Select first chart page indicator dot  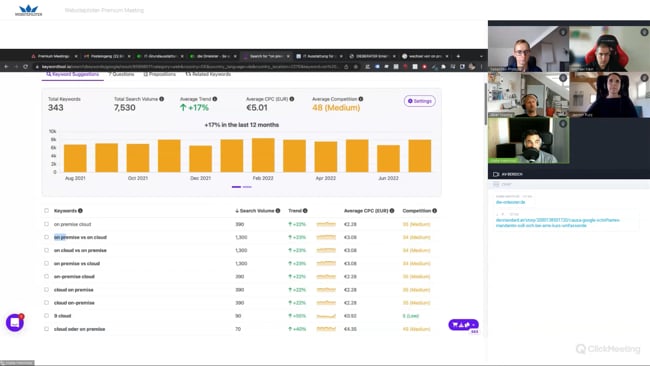pyautogui.click(x=236, y=187)
